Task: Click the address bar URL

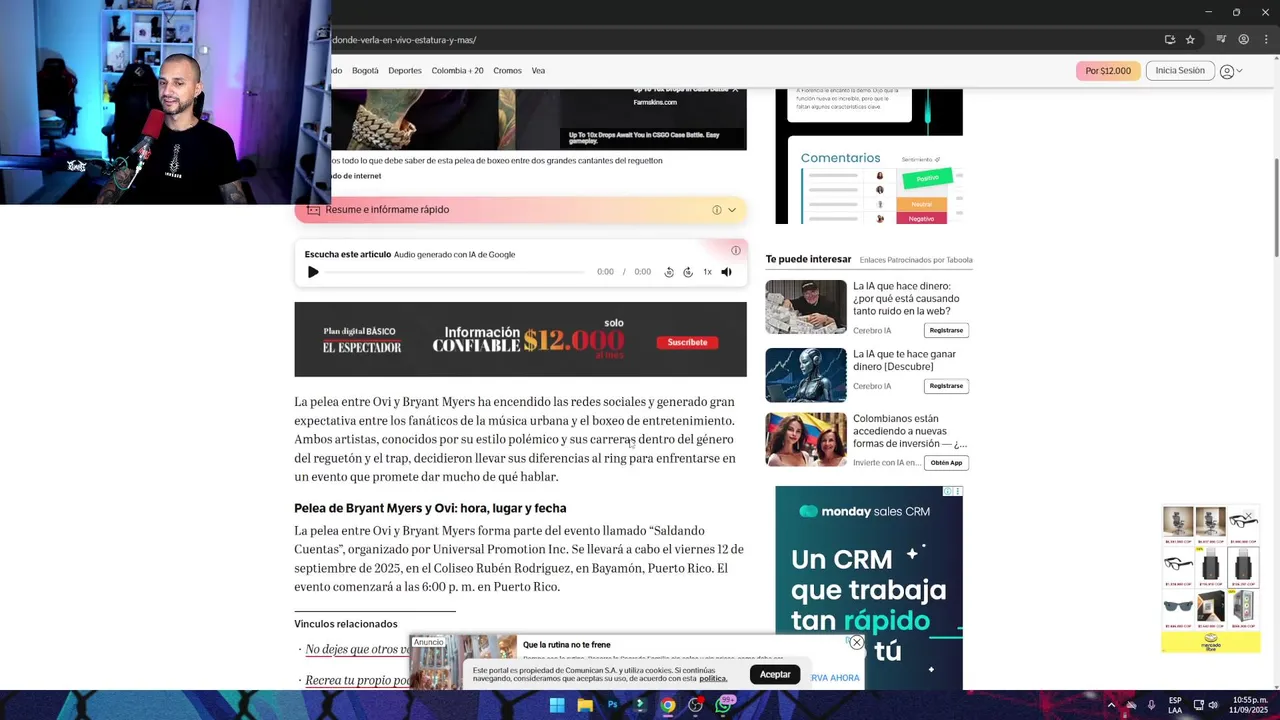Action: 404,40
